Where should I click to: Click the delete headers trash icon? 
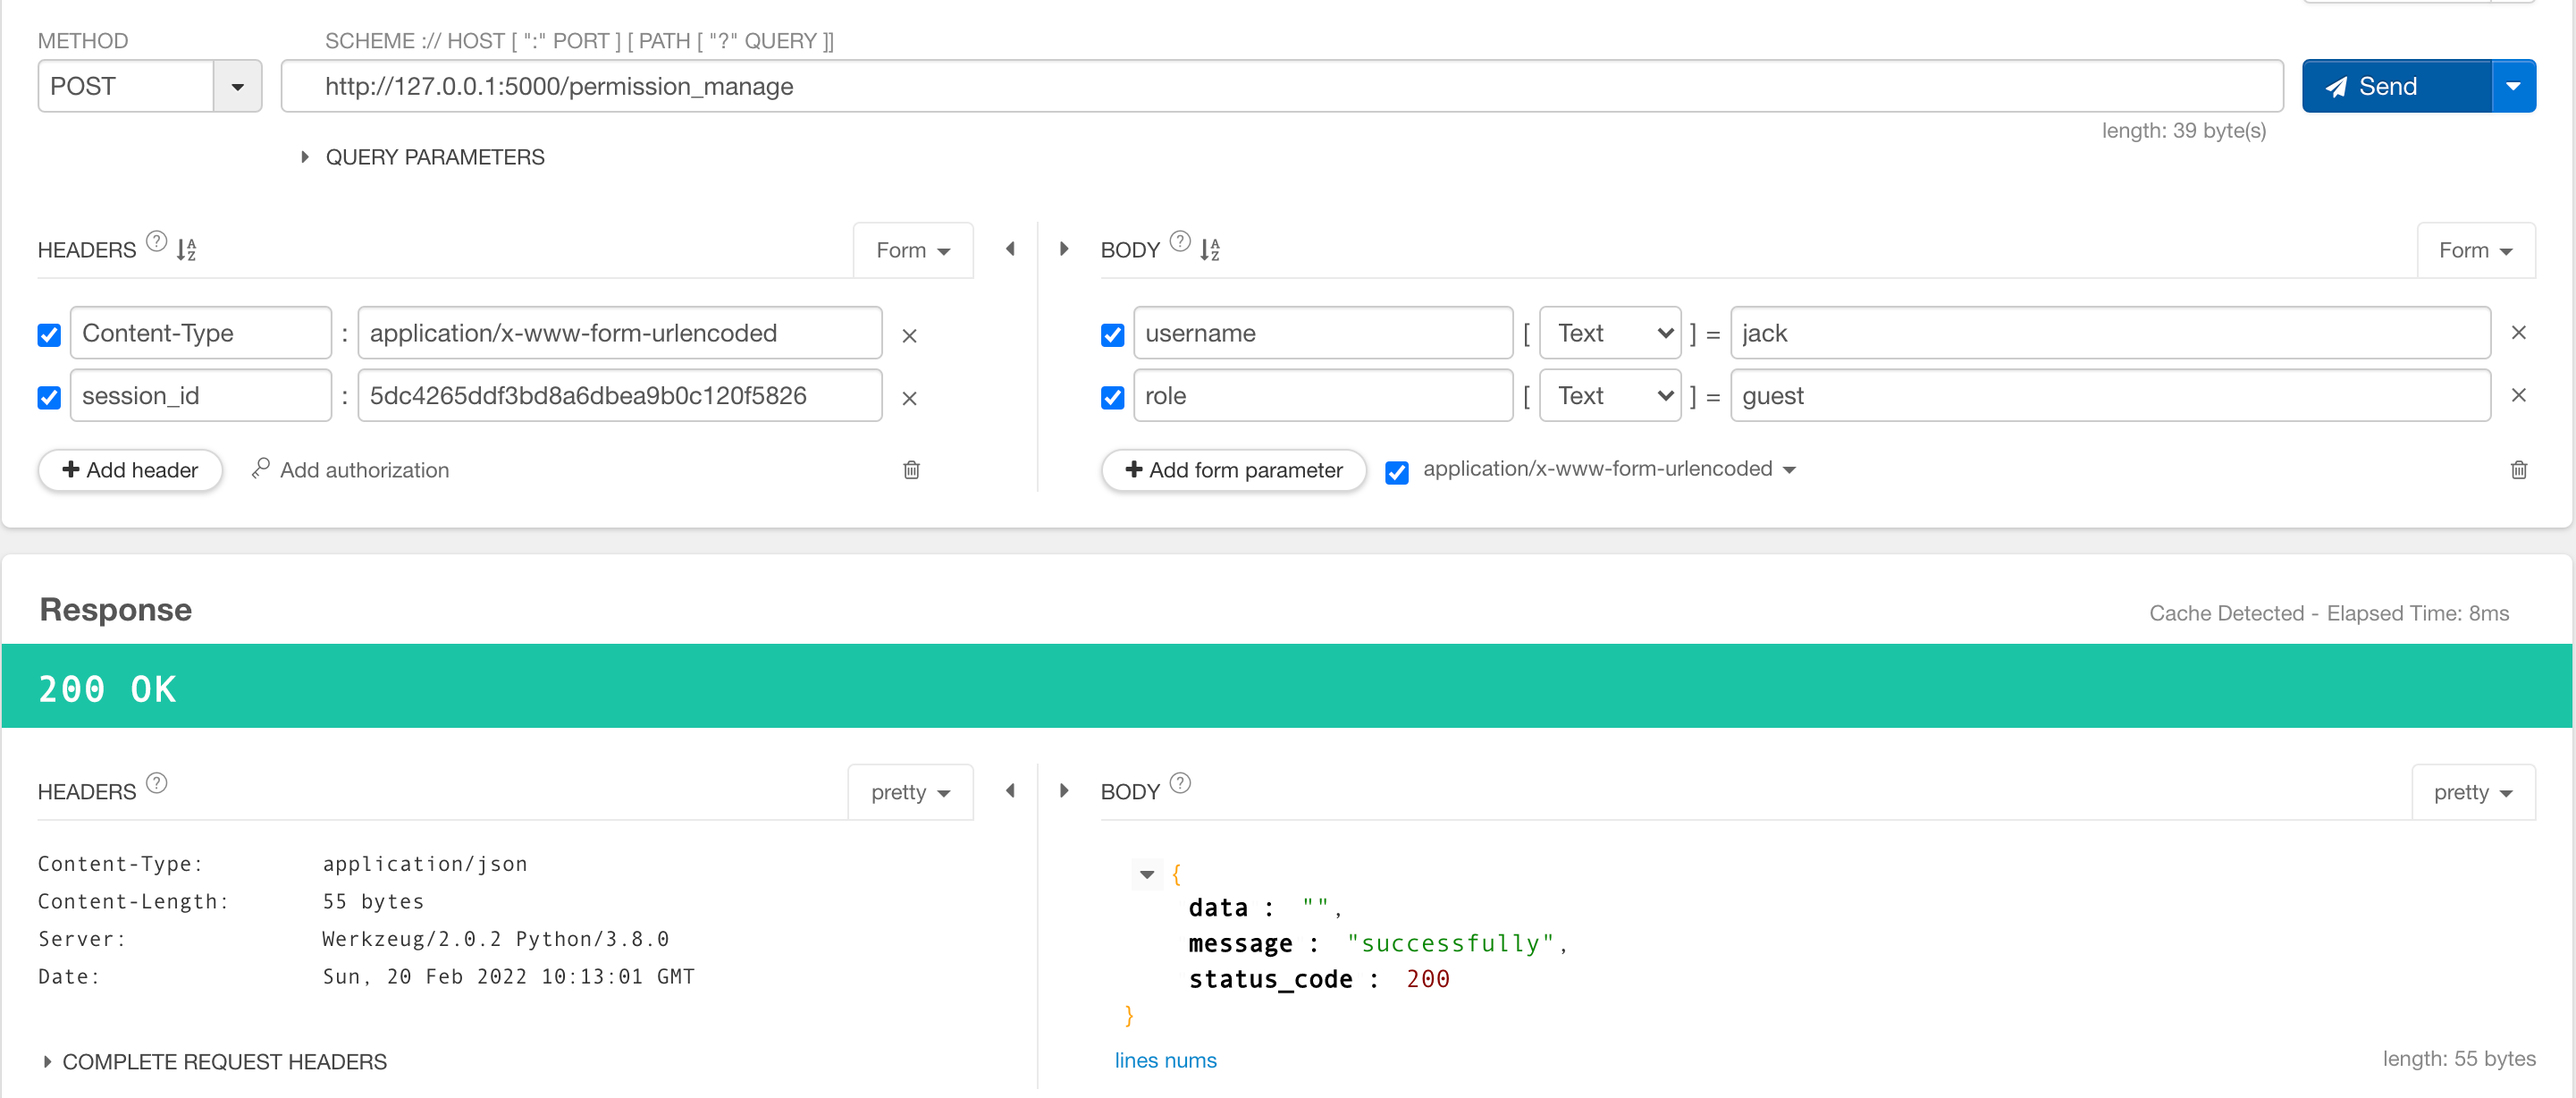point(912,469)
